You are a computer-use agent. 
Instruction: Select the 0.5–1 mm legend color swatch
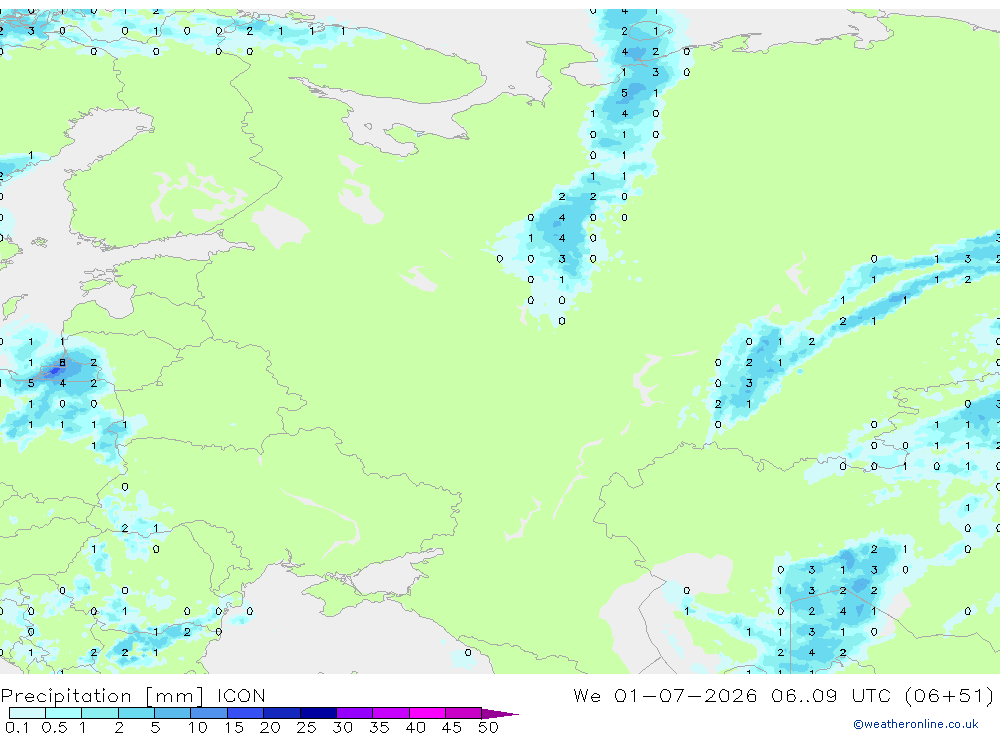pyautogui.click(x=64, y=713)
